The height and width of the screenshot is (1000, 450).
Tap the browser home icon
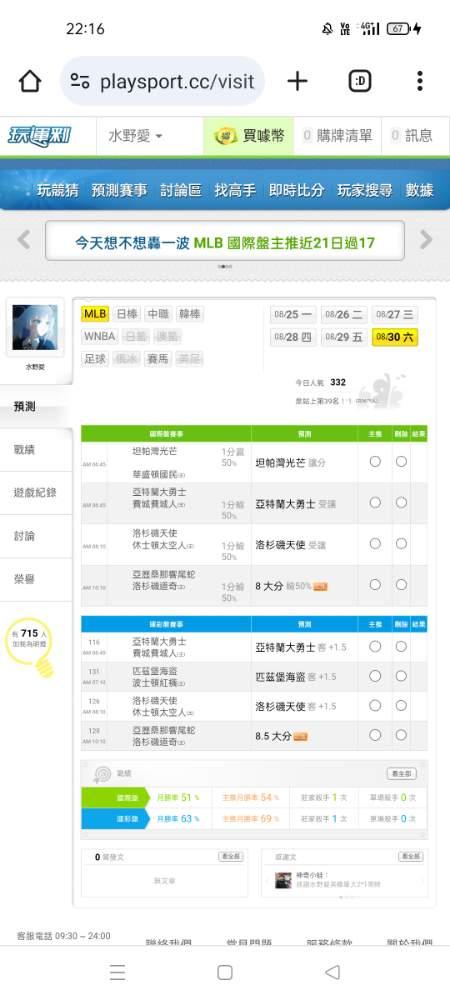(29, 82)
